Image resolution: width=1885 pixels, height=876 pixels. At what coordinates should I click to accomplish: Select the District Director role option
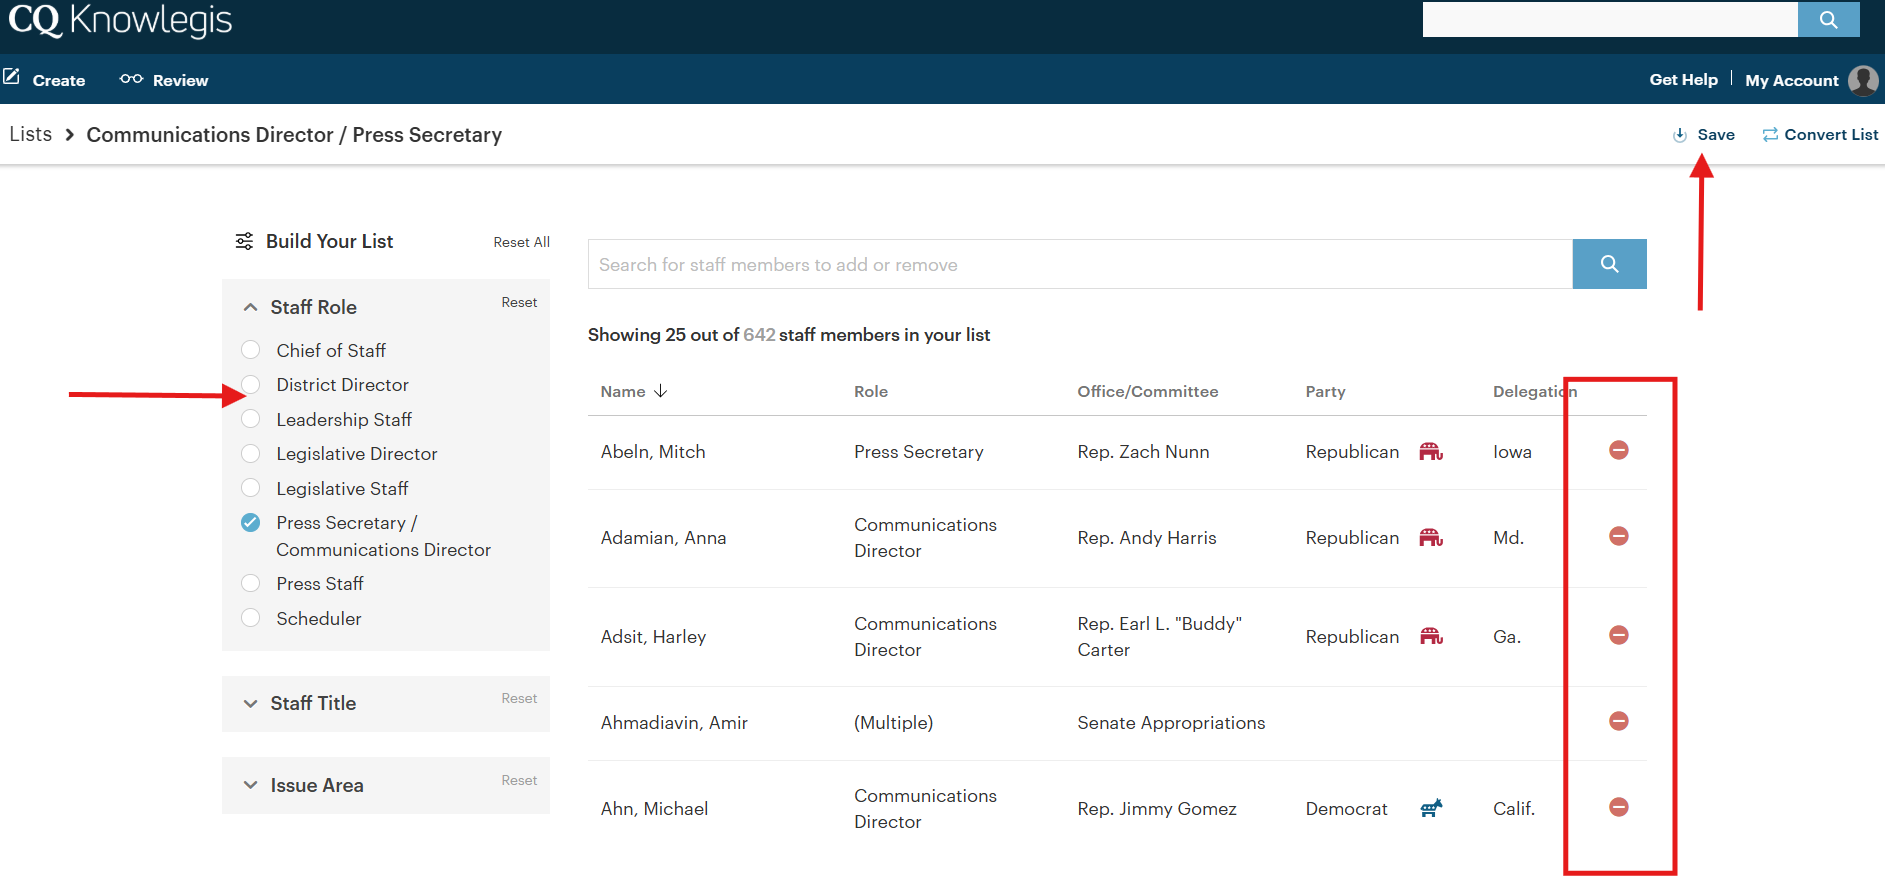(x=251, y=385)
